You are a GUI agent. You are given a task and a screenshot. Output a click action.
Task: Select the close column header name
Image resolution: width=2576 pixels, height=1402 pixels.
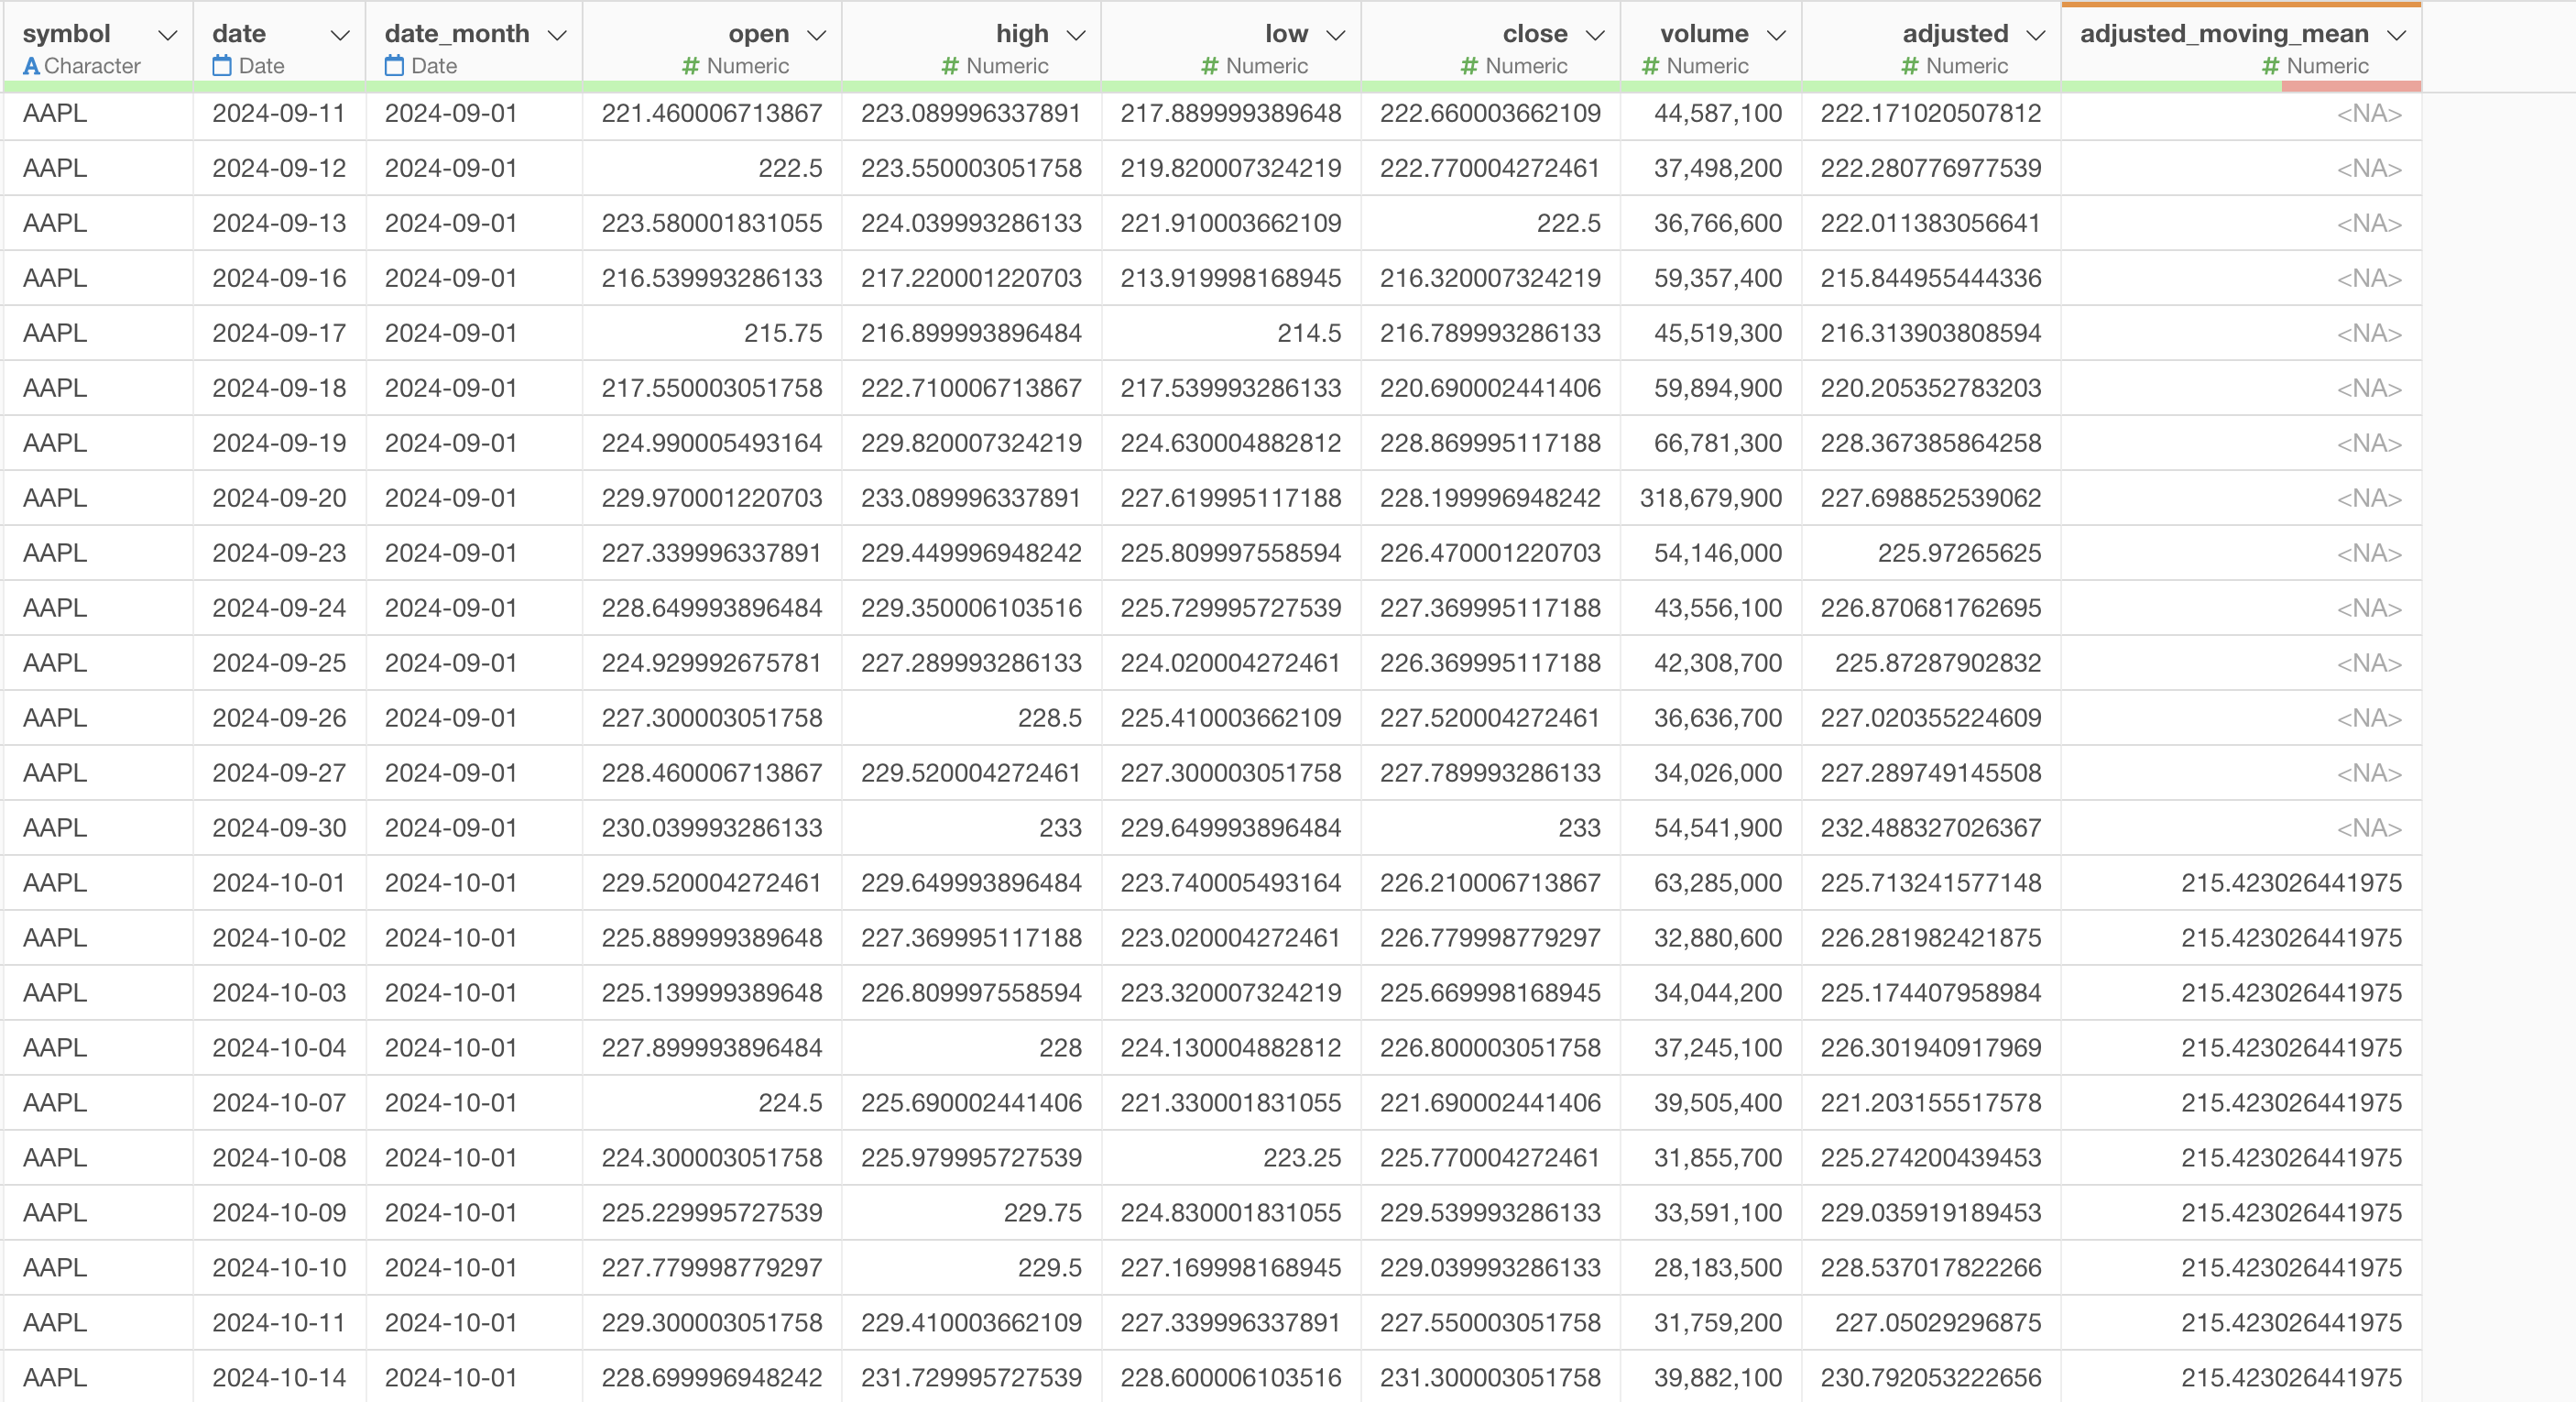[1535, 34]
